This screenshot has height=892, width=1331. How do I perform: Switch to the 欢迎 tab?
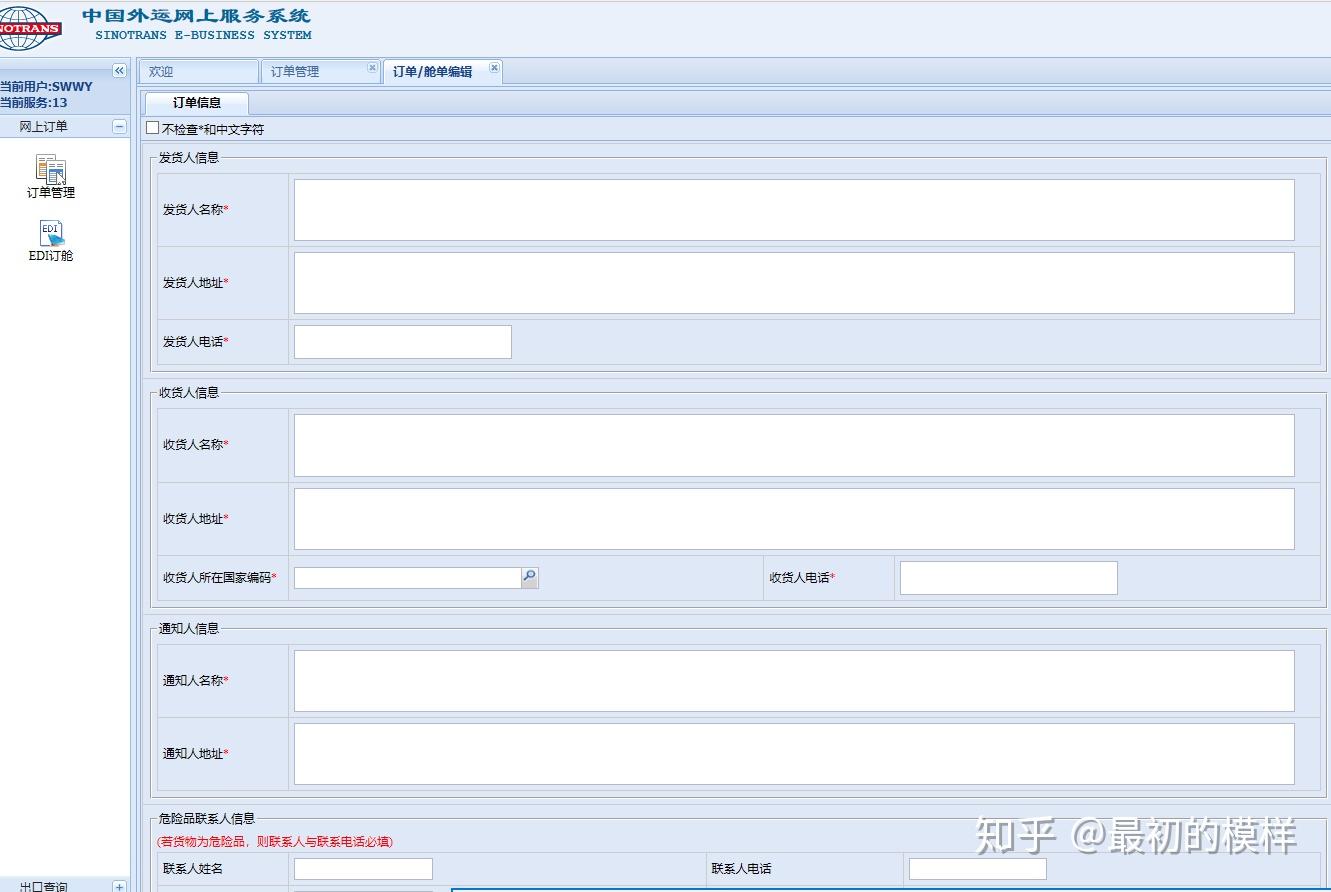(198, 72)
